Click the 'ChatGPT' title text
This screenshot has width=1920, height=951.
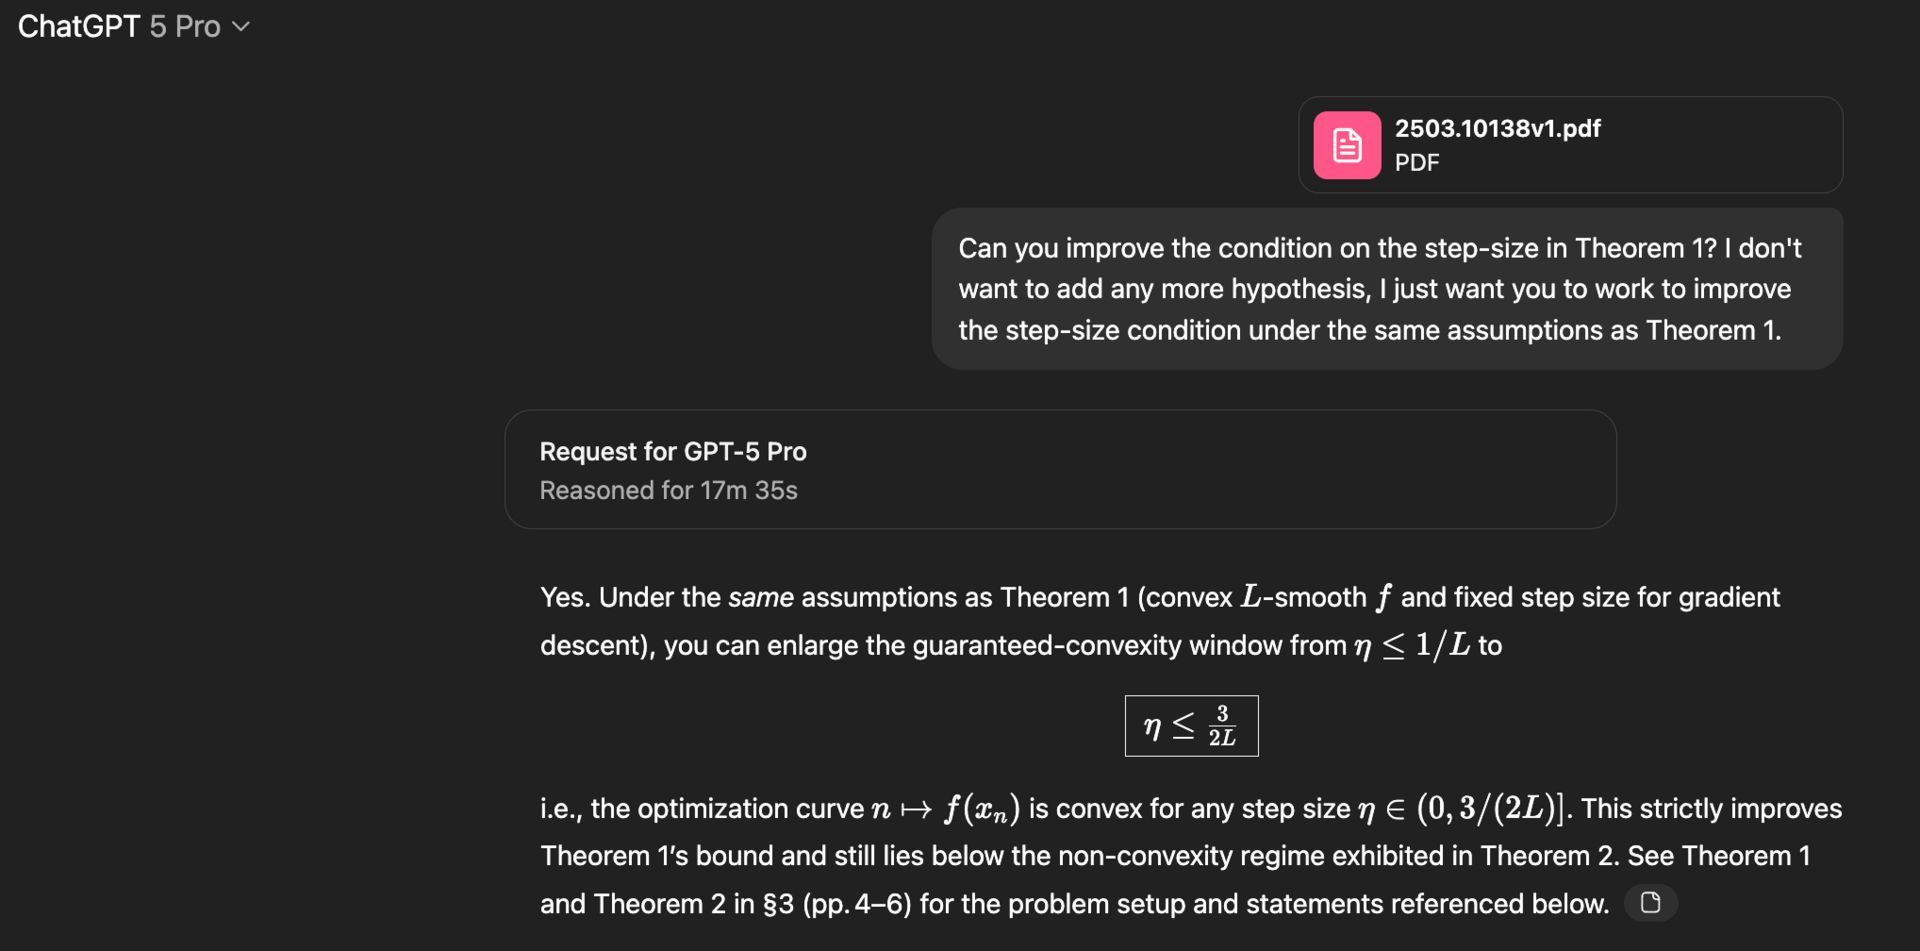click(79, 27)
